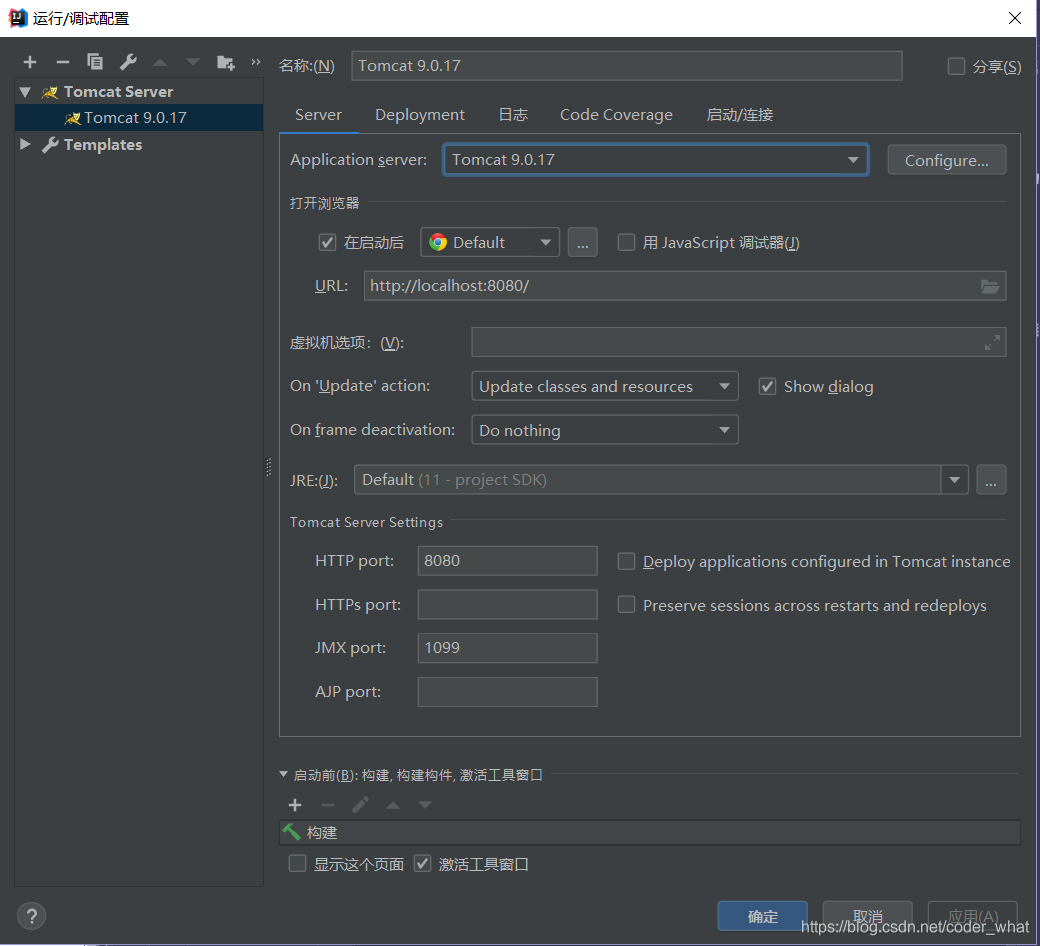Create new folder for configurations

pyautogui.click(x=226, y=62)
